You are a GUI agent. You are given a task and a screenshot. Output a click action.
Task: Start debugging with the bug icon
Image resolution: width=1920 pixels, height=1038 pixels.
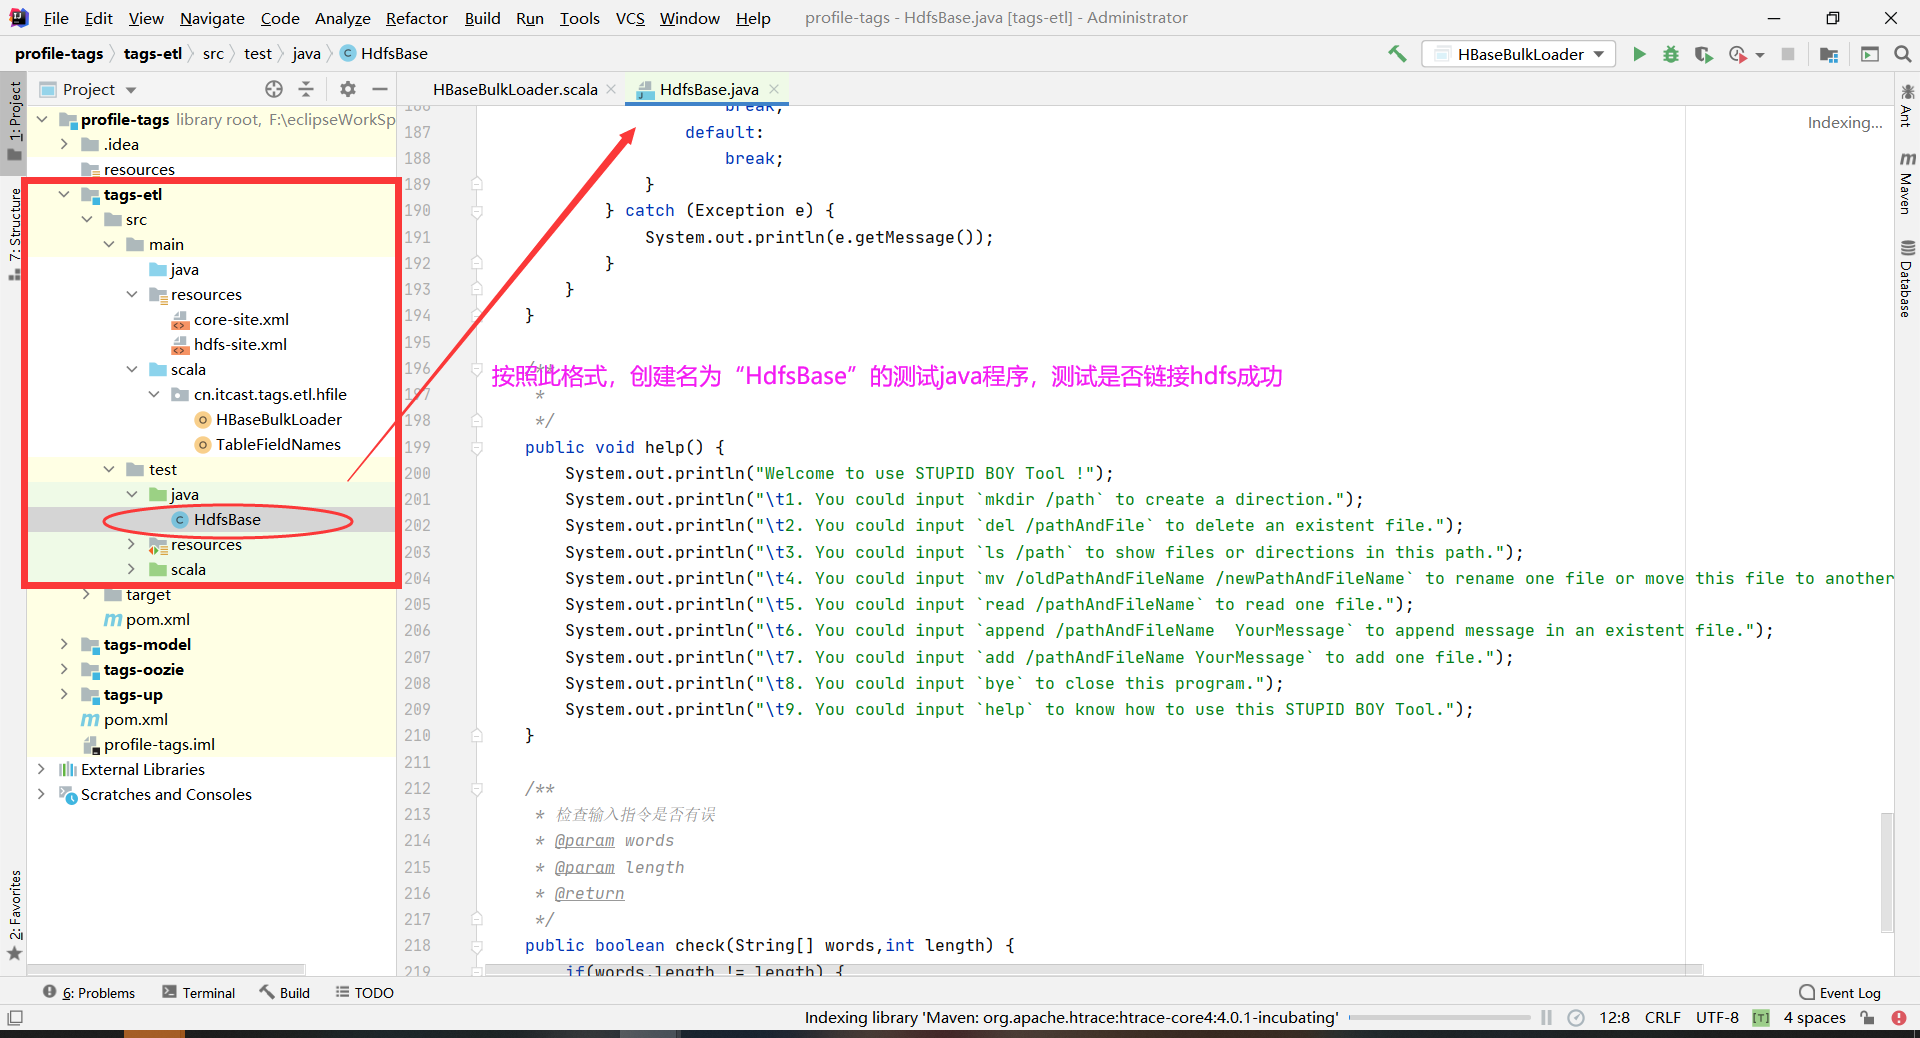click(1671, 54)
